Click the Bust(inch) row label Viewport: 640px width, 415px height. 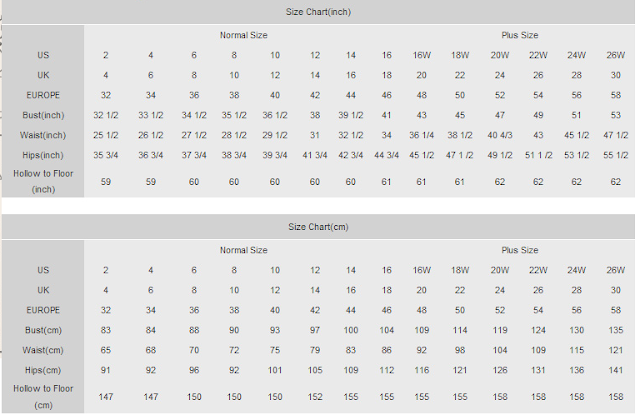pyautogui.click(x=43, y=115)
